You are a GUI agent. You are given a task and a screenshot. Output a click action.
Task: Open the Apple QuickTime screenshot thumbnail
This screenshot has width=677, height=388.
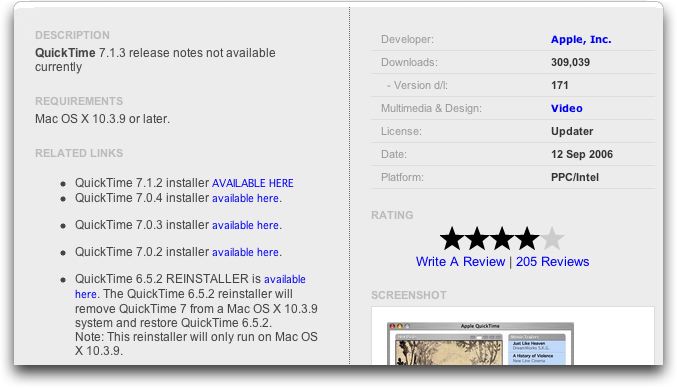[480, 343]
